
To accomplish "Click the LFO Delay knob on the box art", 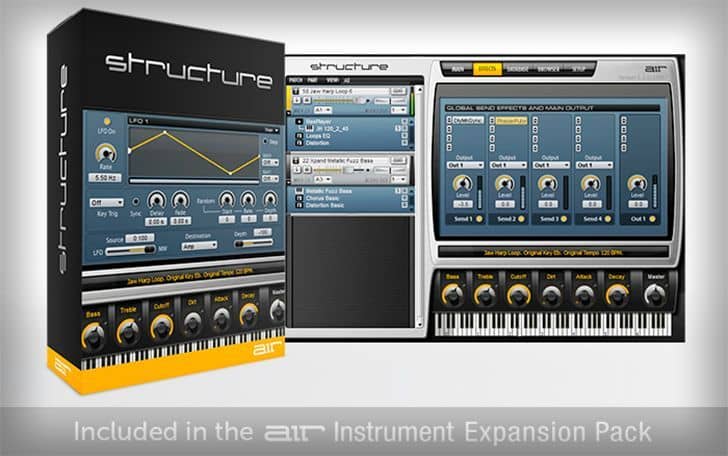I will pyautogui.click(x=156, y=200).
